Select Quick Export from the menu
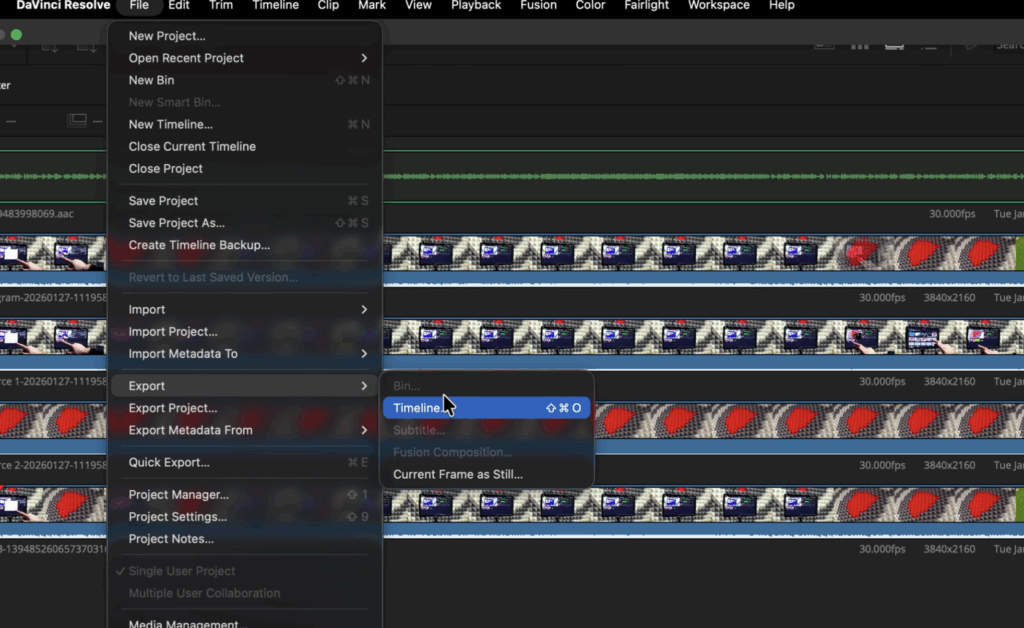The height and width of the screenshot is (628, 1024). [x=168, y=462]
